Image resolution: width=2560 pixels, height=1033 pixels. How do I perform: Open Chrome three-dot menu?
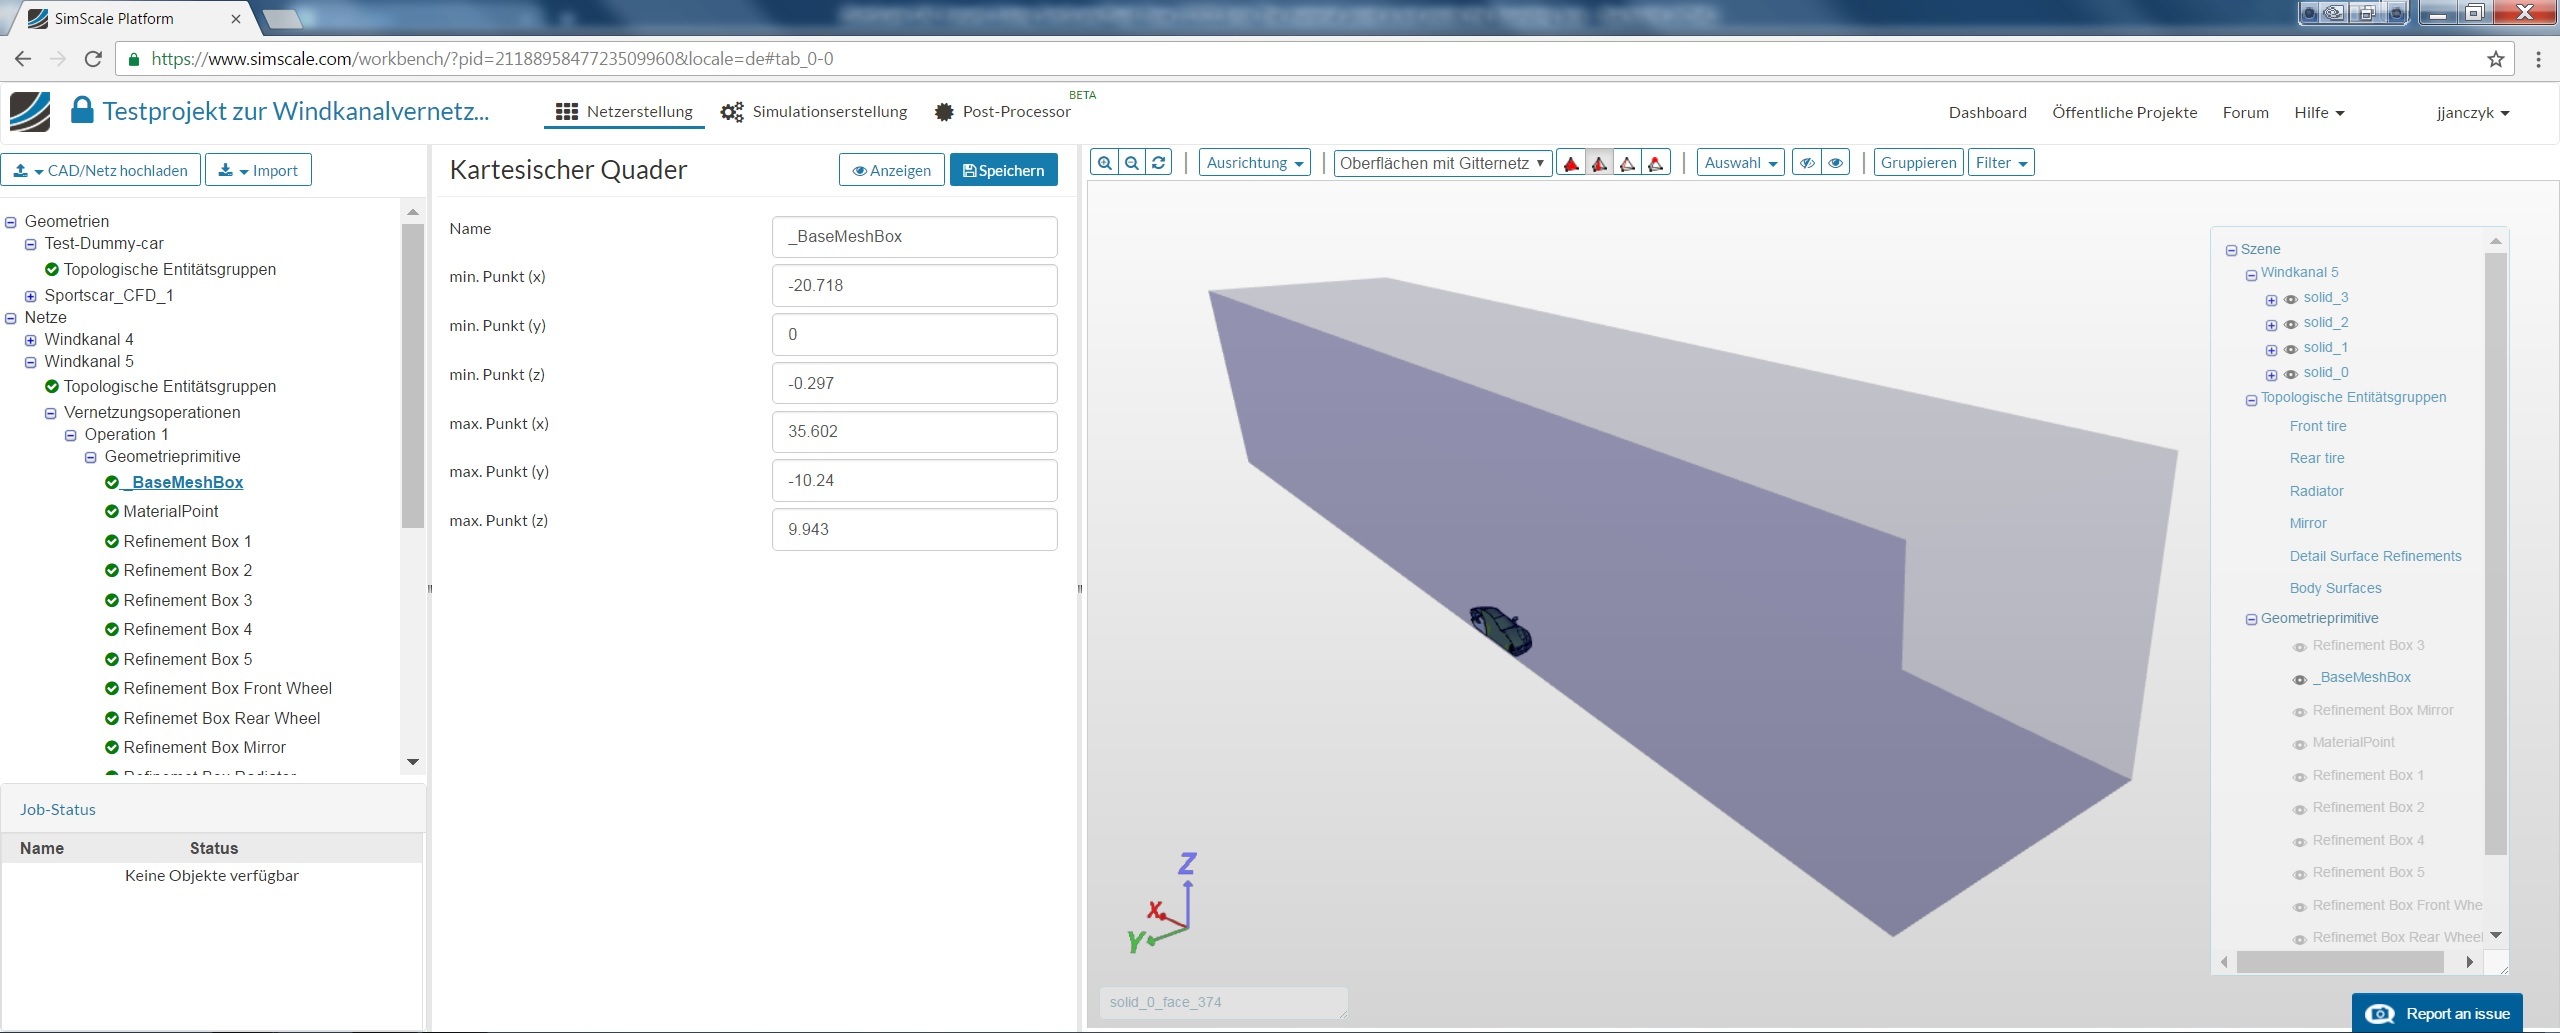pos(2538,59)
